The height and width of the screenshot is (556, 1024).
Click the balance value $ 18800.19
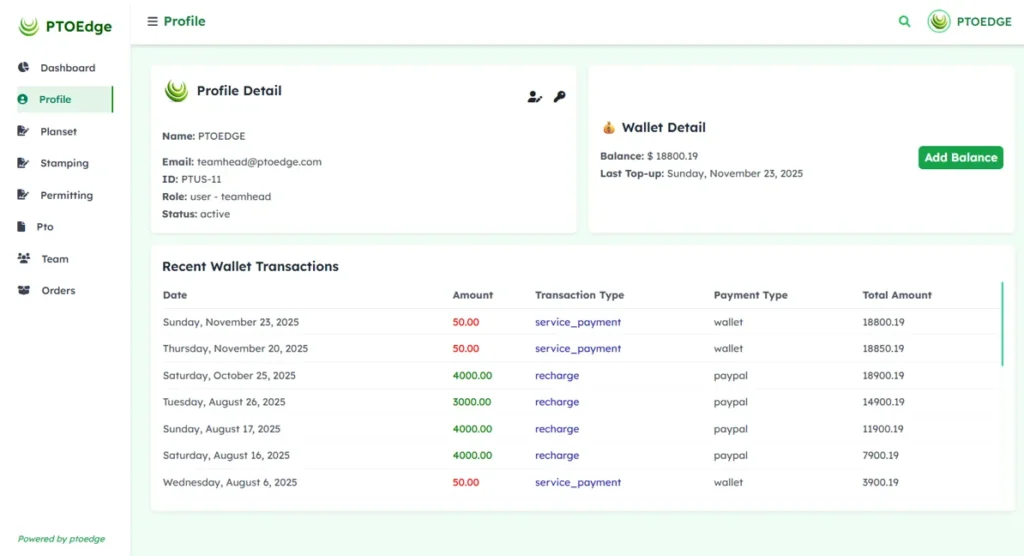pos(672,156)
